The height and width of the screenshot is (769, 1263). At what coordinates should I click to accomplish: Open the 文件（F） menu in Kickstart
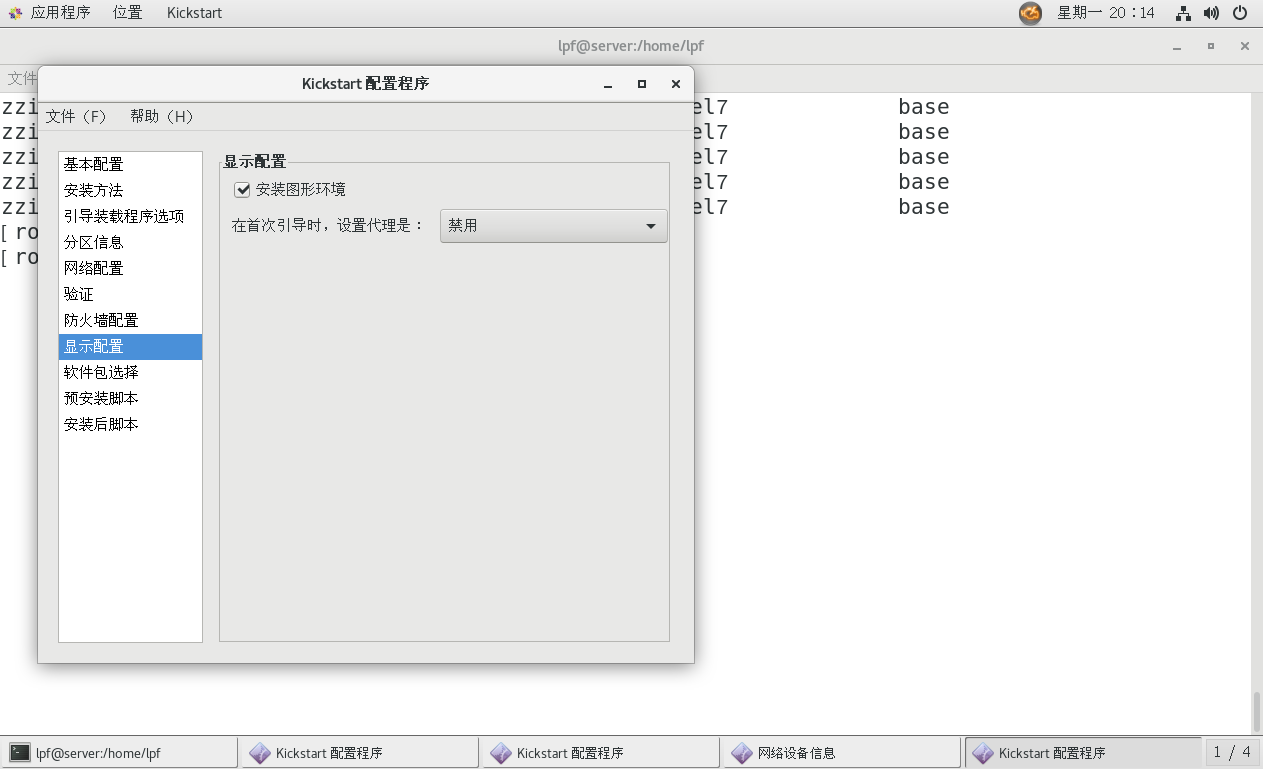(x=76, y=117)
